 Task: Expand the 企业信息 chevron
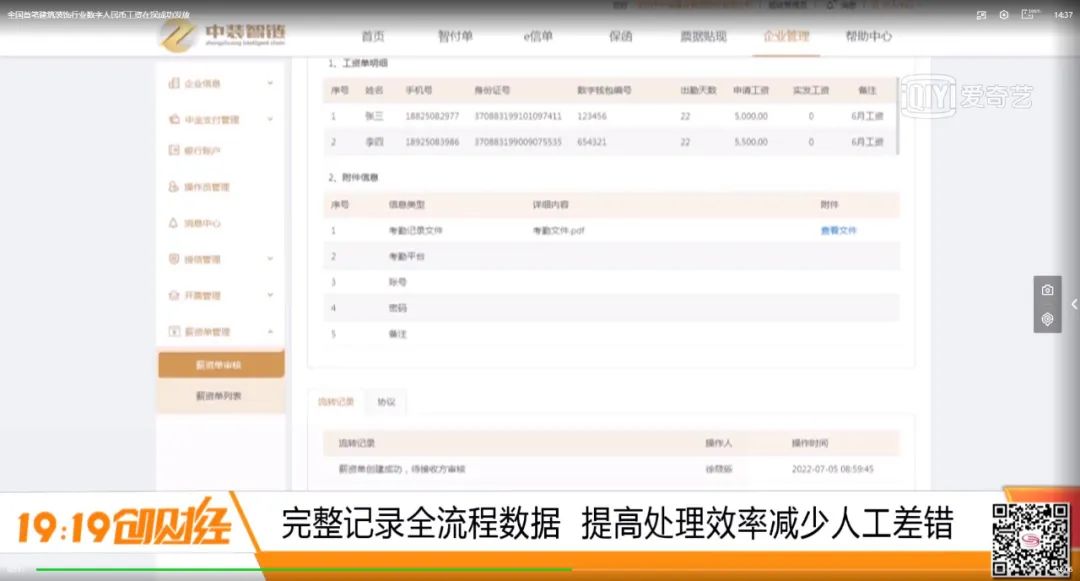tap(268, 83)
